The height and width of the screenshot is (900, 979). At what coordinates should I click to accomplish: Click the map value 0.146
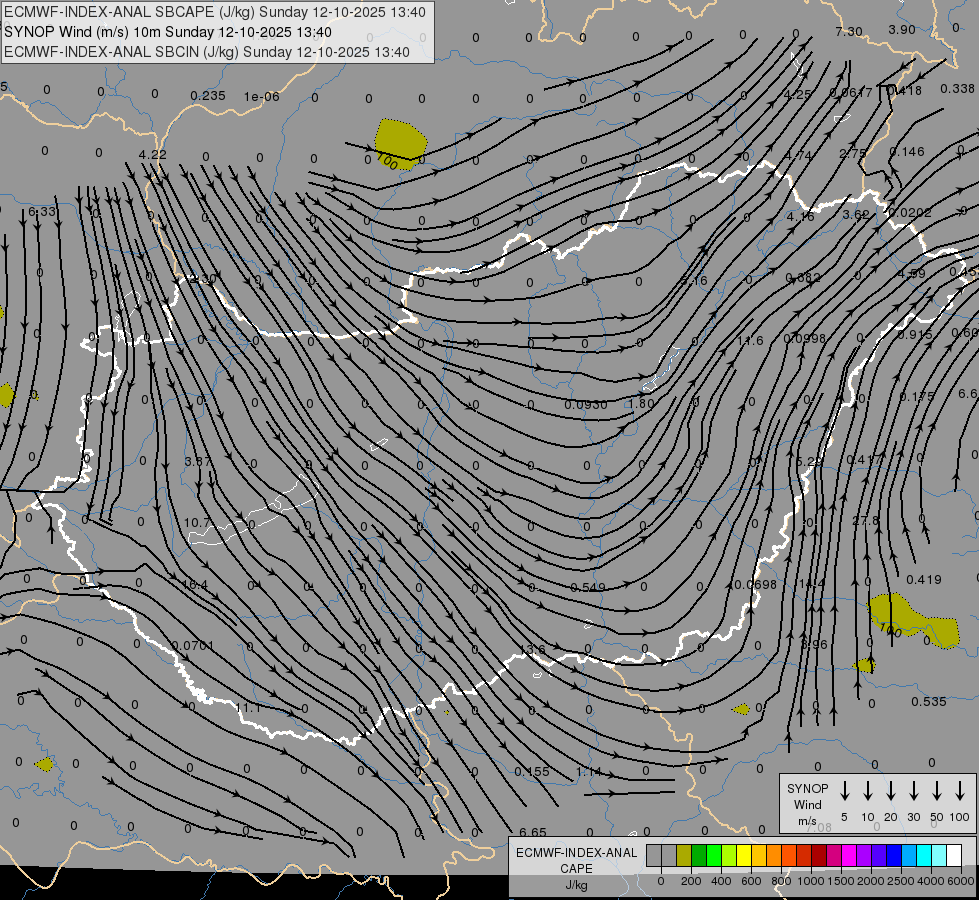click(907, 152)
